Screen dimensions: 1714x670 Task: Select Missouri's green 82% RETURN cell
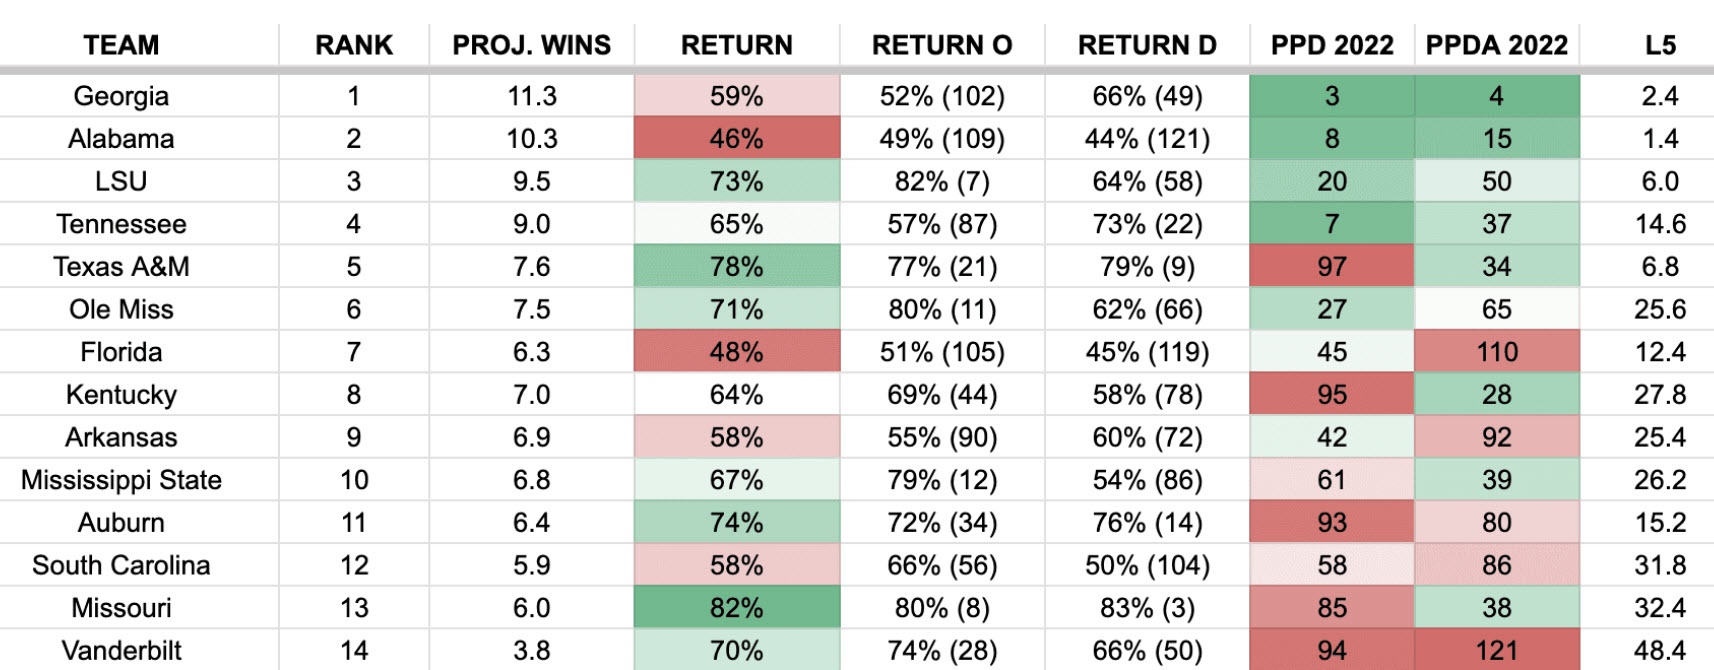[736, 608]
